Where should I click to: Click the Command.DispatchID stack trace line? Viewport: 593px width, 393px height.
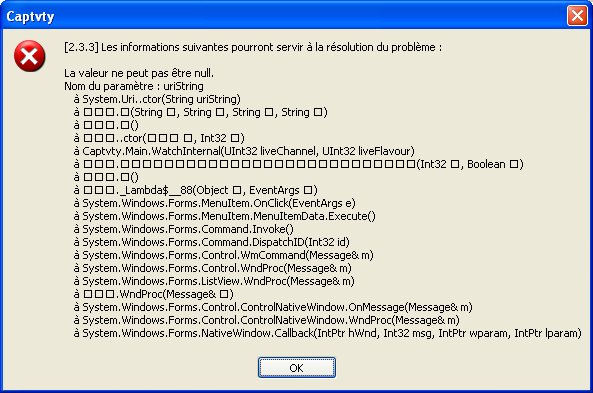tap(211, 242)
